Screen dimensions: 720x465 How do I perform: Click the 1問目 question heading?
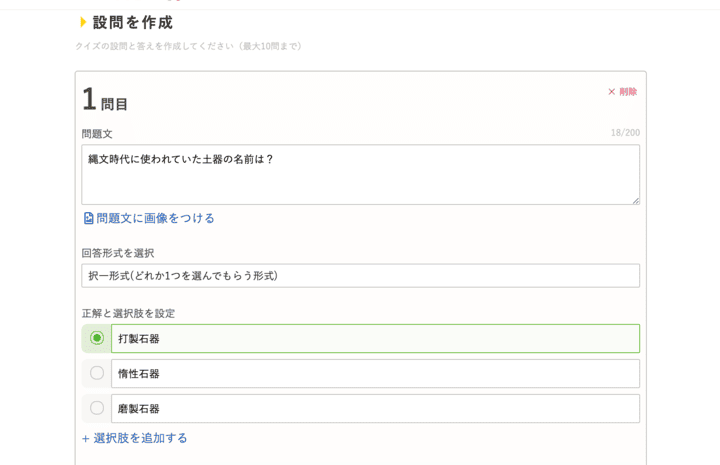(x=105, y=100)
